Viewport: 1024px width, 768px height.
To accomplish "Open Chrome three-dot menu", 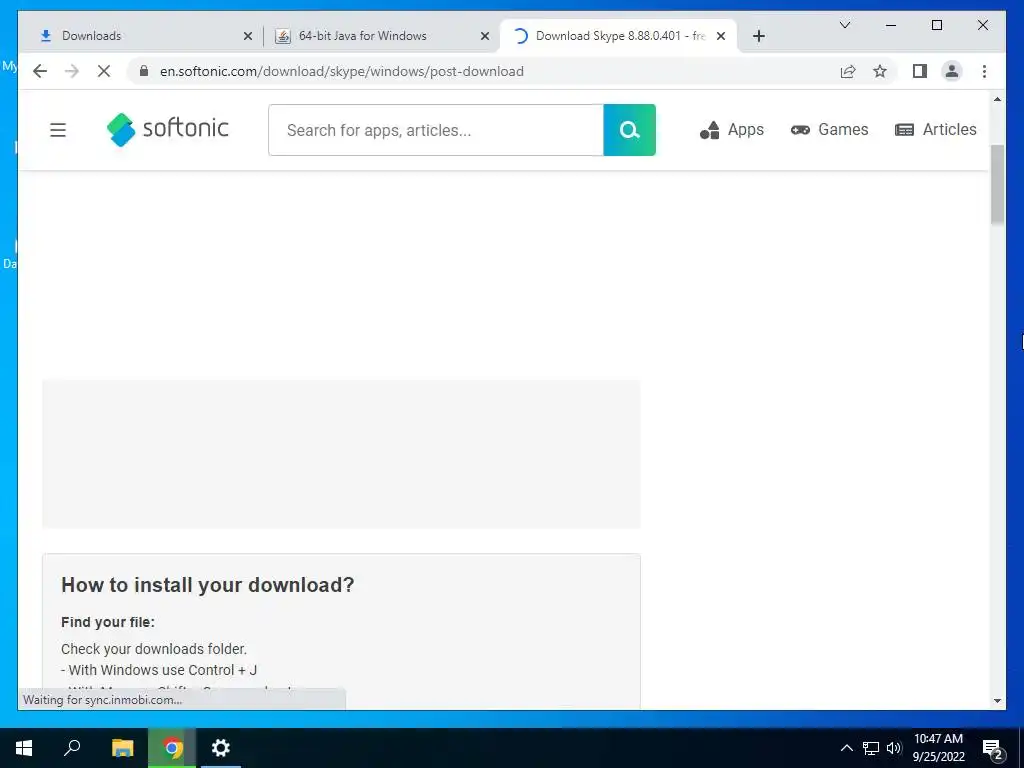I will tap(984, 71).
